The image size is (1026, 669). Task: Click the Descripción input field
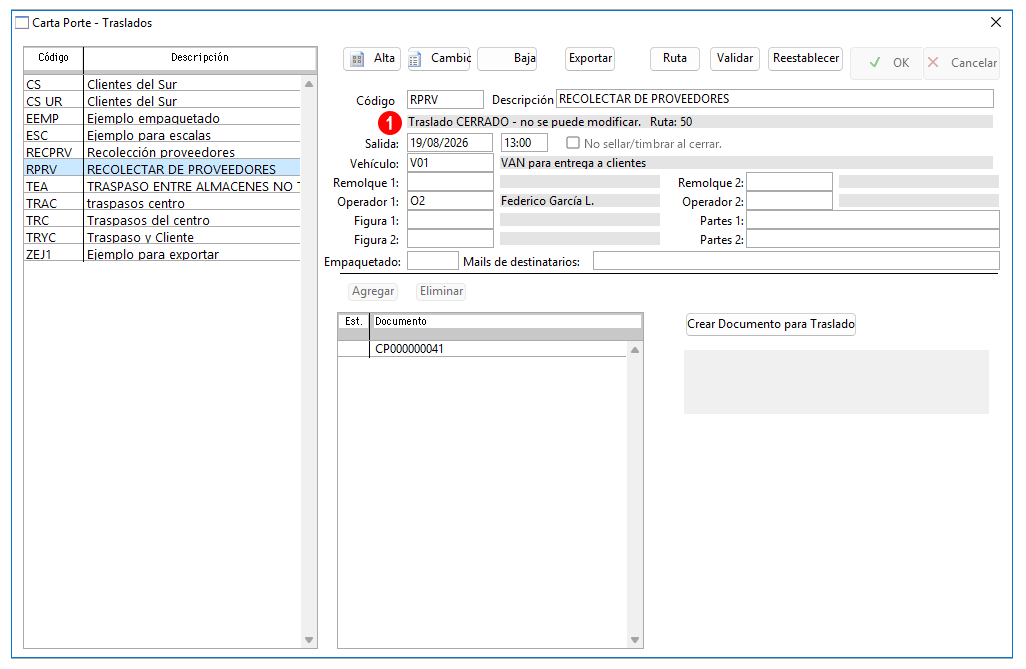775,99
